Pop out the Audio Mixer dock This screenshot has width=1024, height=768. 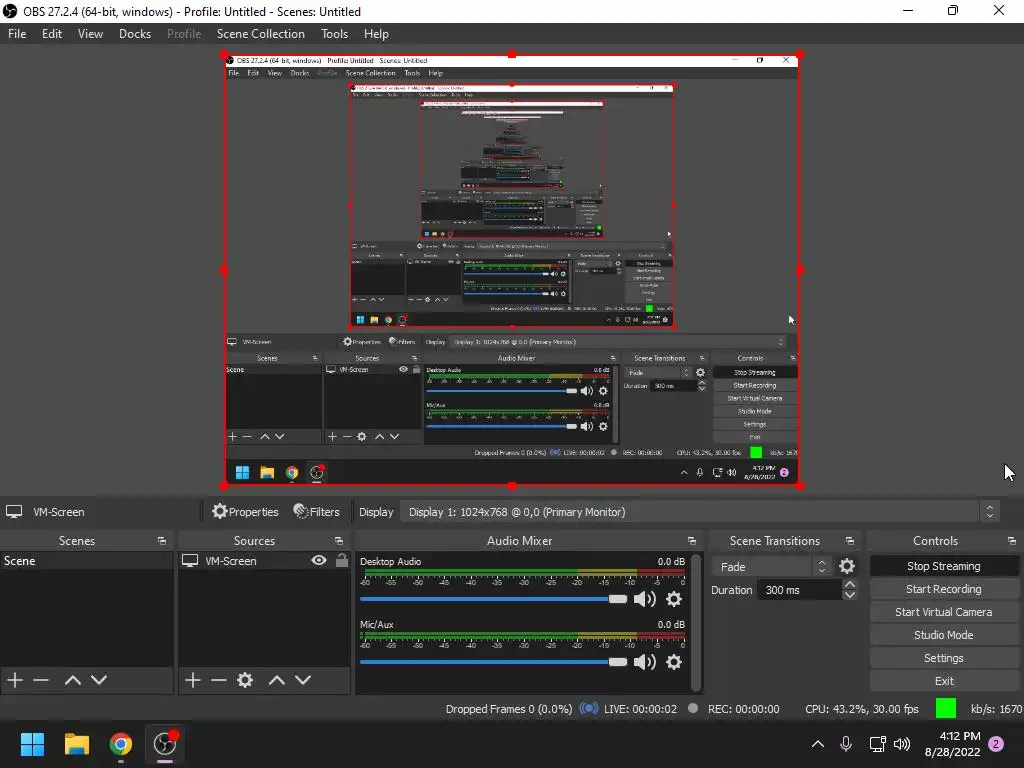(x=692, y=541)
